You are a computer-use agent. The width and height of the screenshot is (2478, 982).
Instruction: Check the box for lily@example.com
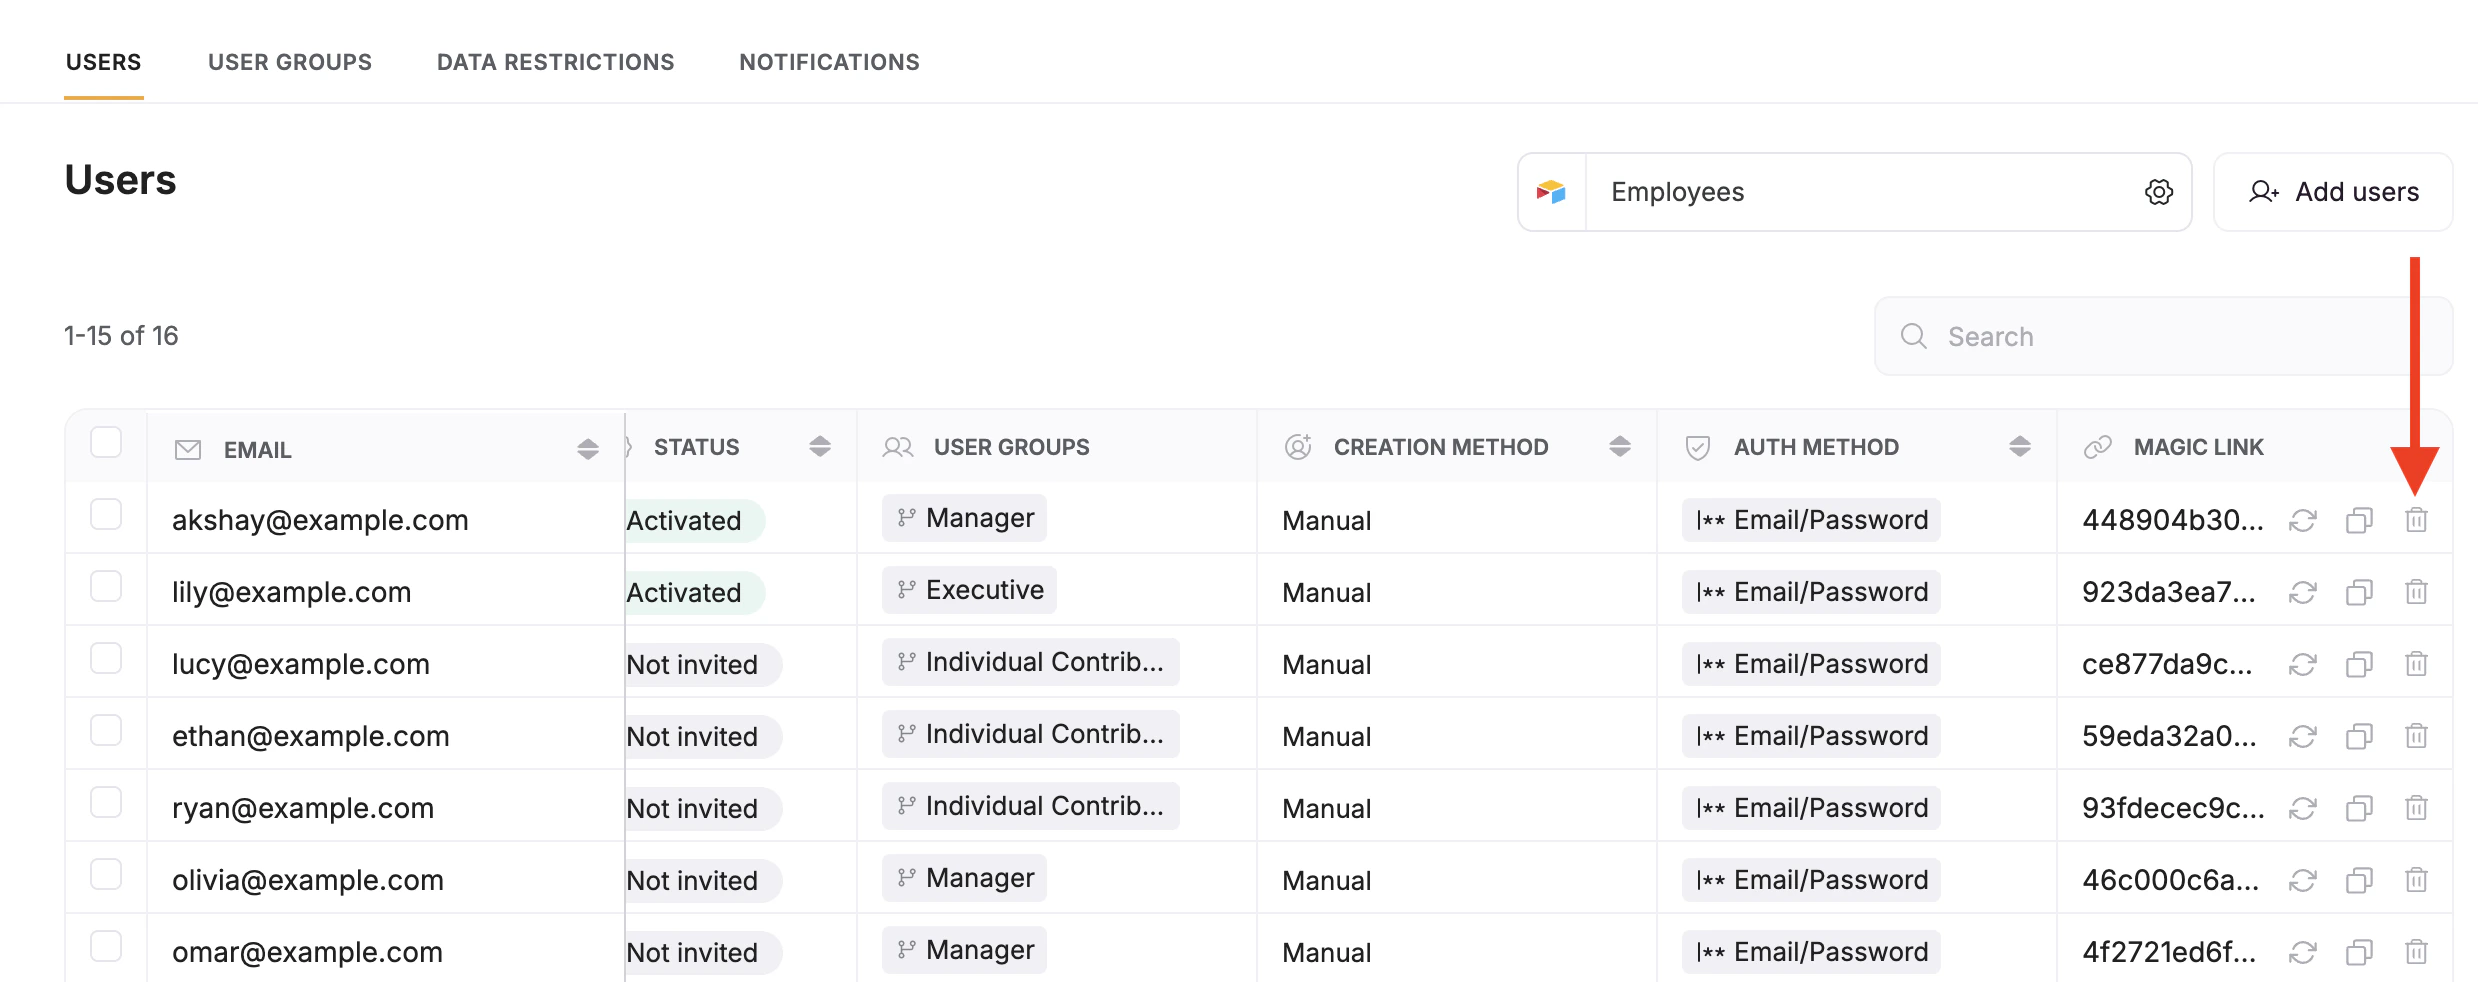tap(106, 586)
